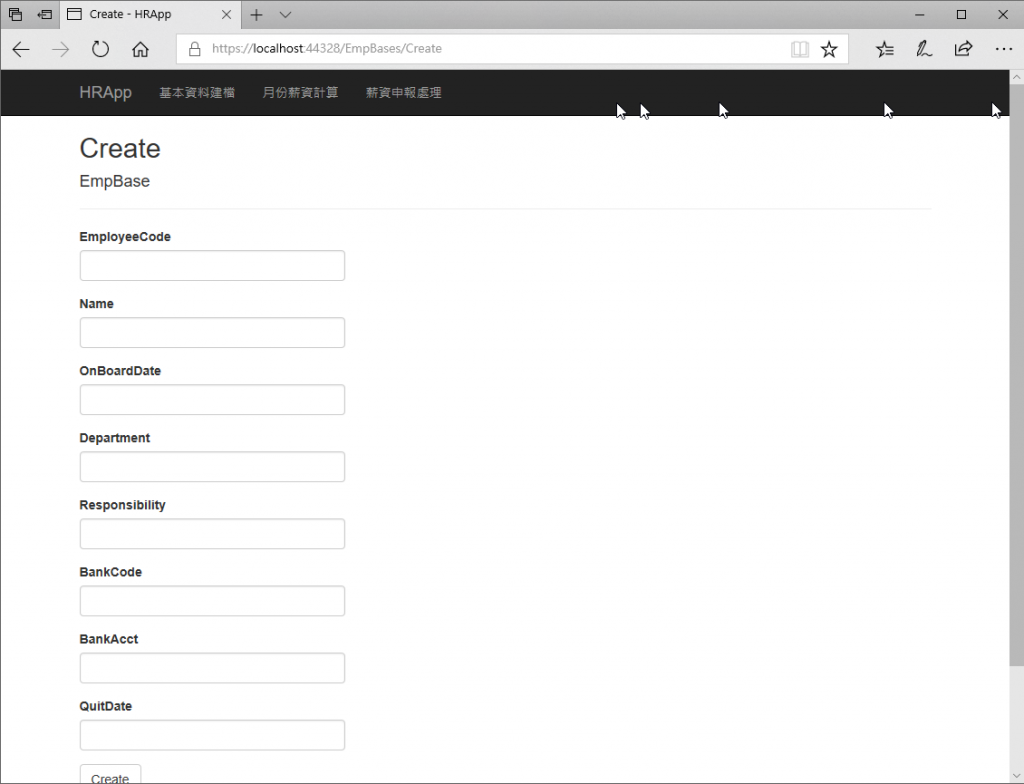Submit the form with Create button
1024x784 pixels.
click(x=110, y=775)
